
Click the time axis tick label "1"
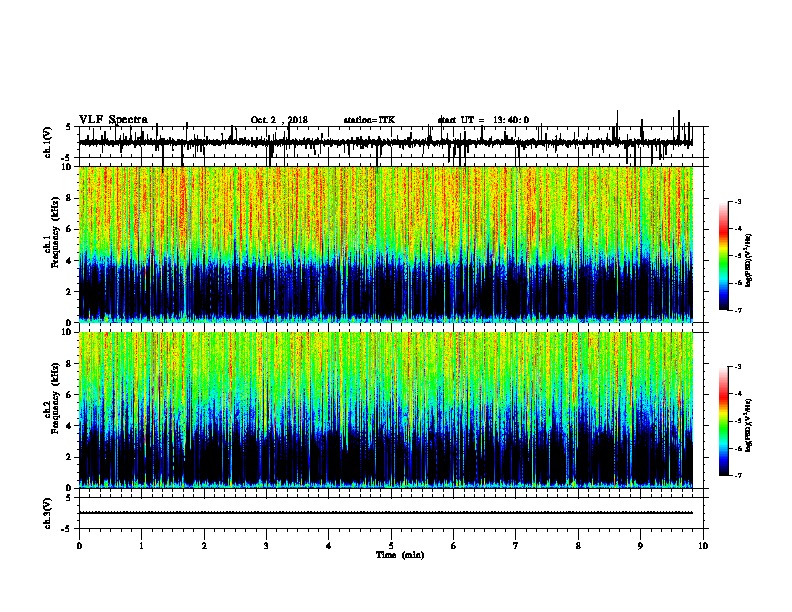(141, 546)
